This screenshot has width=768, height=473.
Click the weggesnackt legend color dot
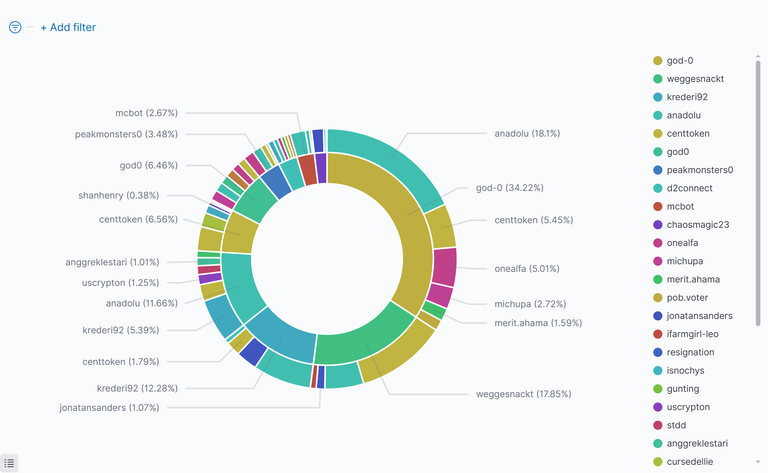[x=658, y=79]
